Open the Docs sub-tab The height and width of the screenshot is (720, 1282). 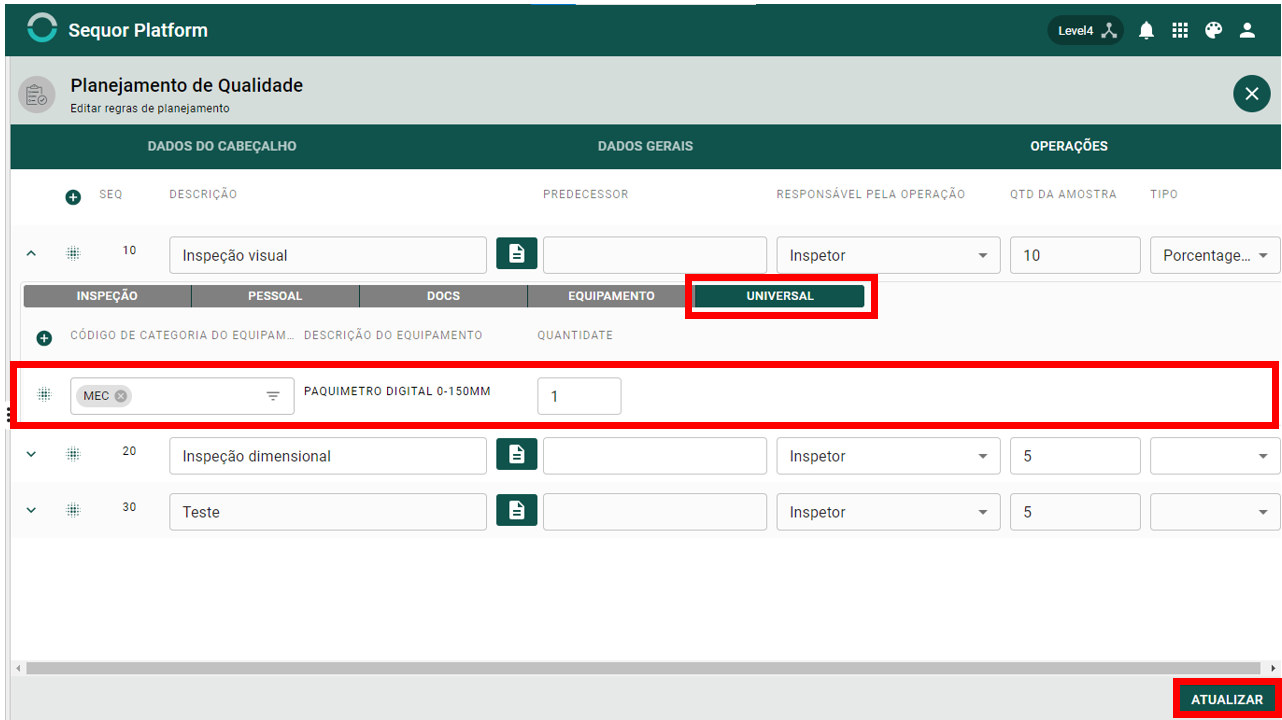443,296
